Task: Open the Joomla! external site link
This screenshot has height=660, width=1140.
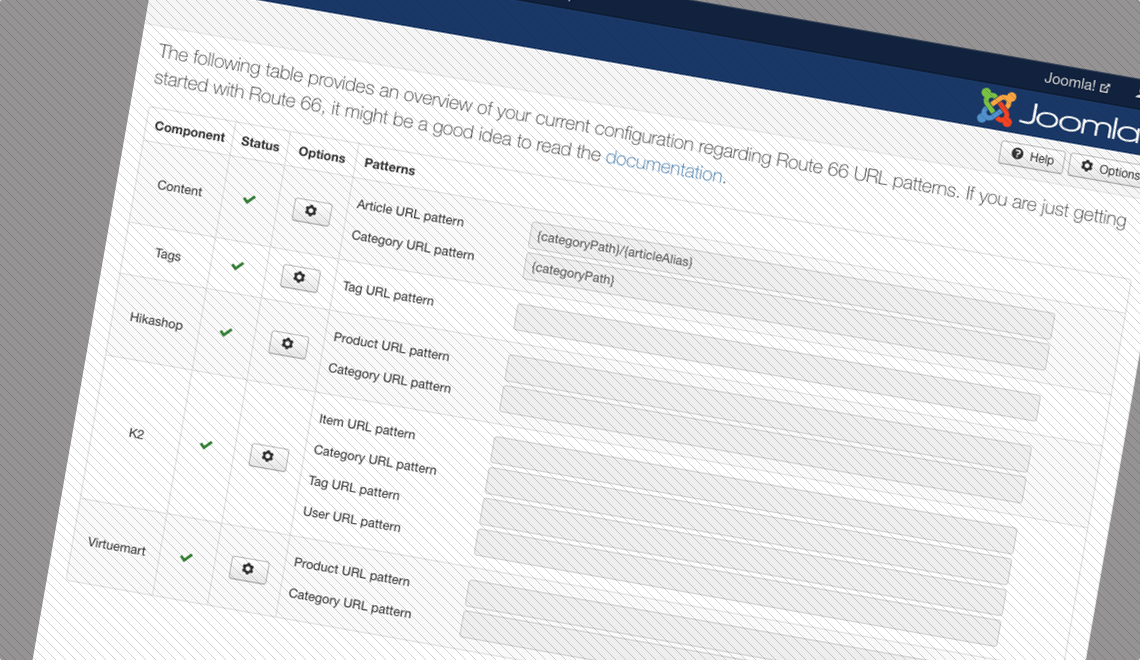Action: pyautogui.click(x=1077, y=83)
